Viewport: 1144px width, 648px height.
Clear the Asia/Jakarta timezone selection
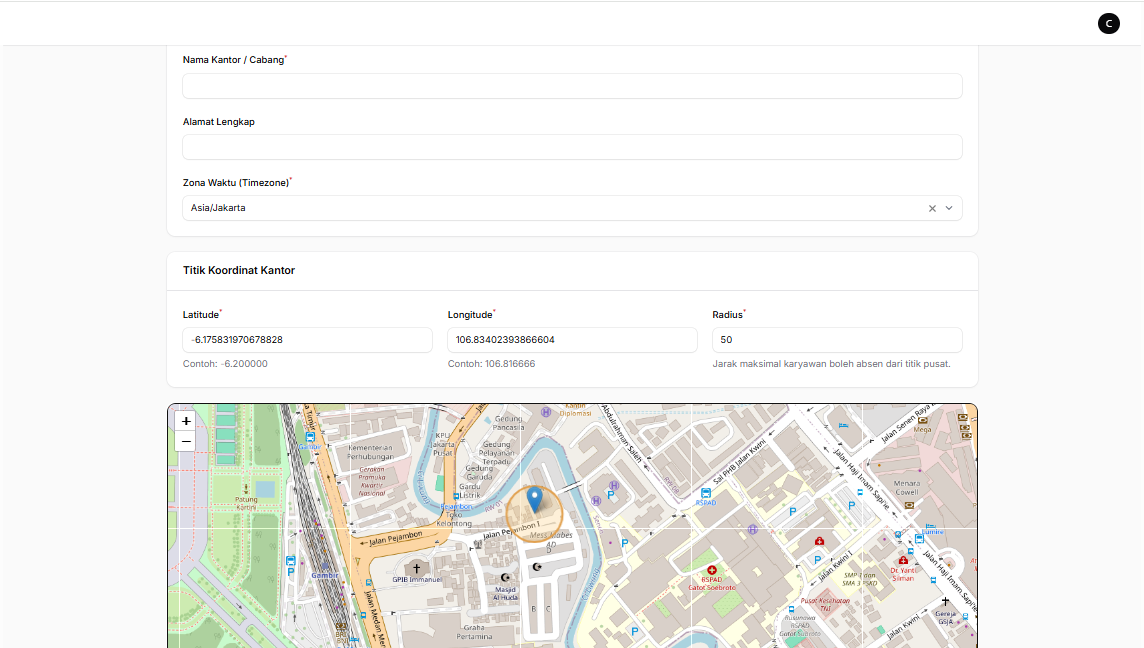(x=931, y=208)
